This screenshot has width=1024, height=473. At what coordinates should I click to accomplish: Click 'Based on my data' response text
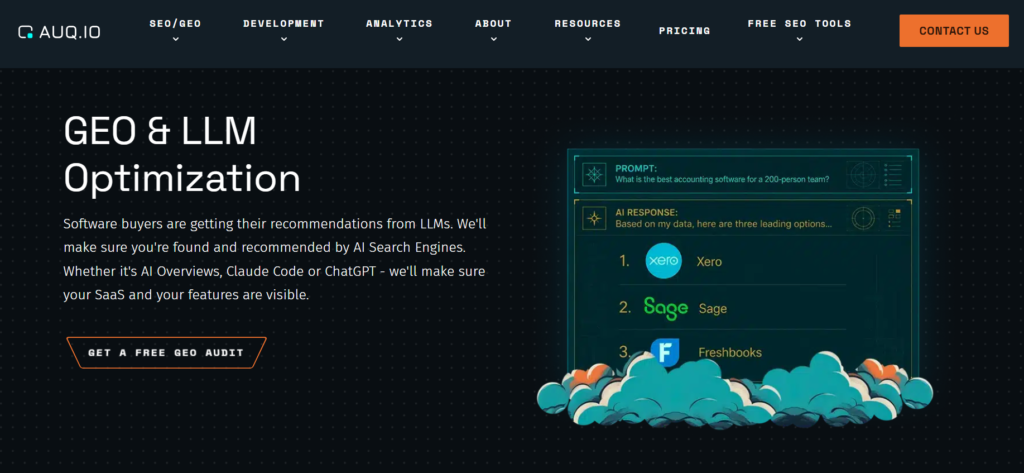(x=724, y=223)
